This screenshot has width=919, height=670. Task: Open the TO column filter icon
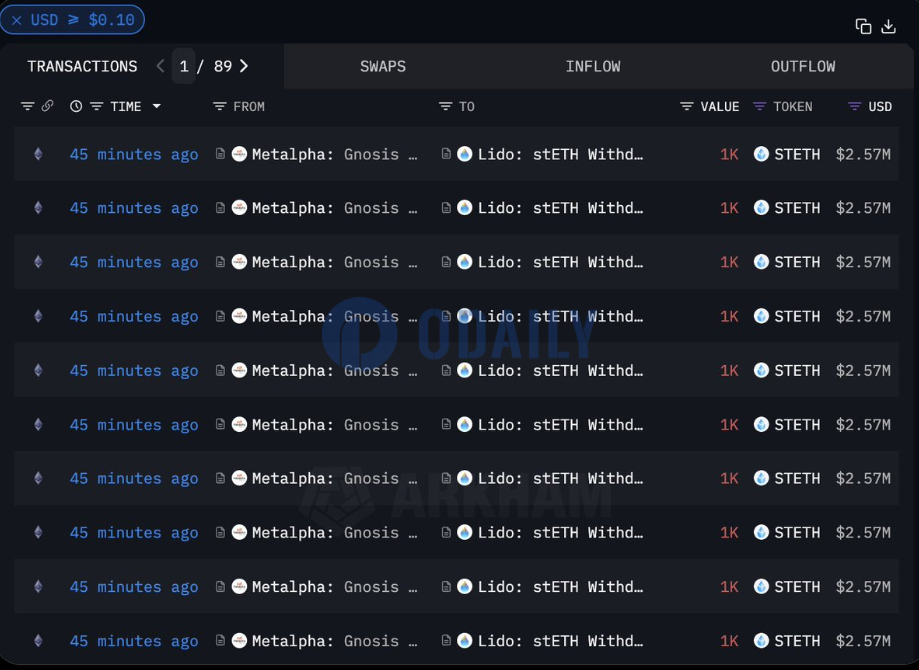(445, 106)
